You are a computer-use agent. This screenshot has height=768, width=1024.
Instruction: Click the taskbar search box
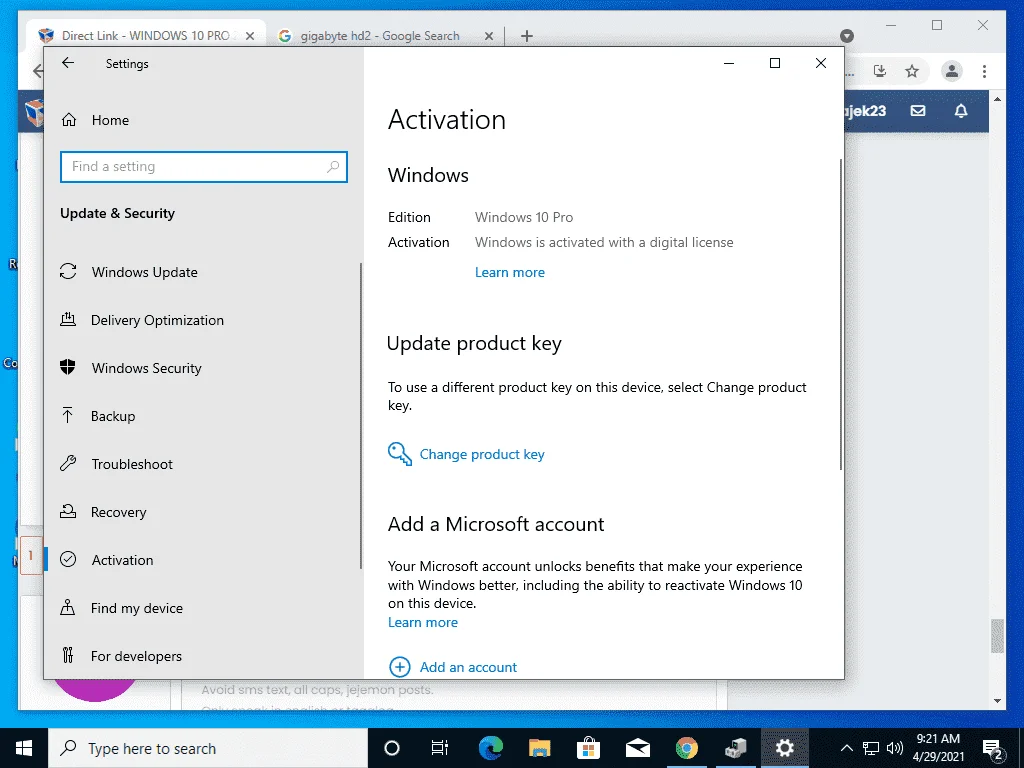pos(208,748)
